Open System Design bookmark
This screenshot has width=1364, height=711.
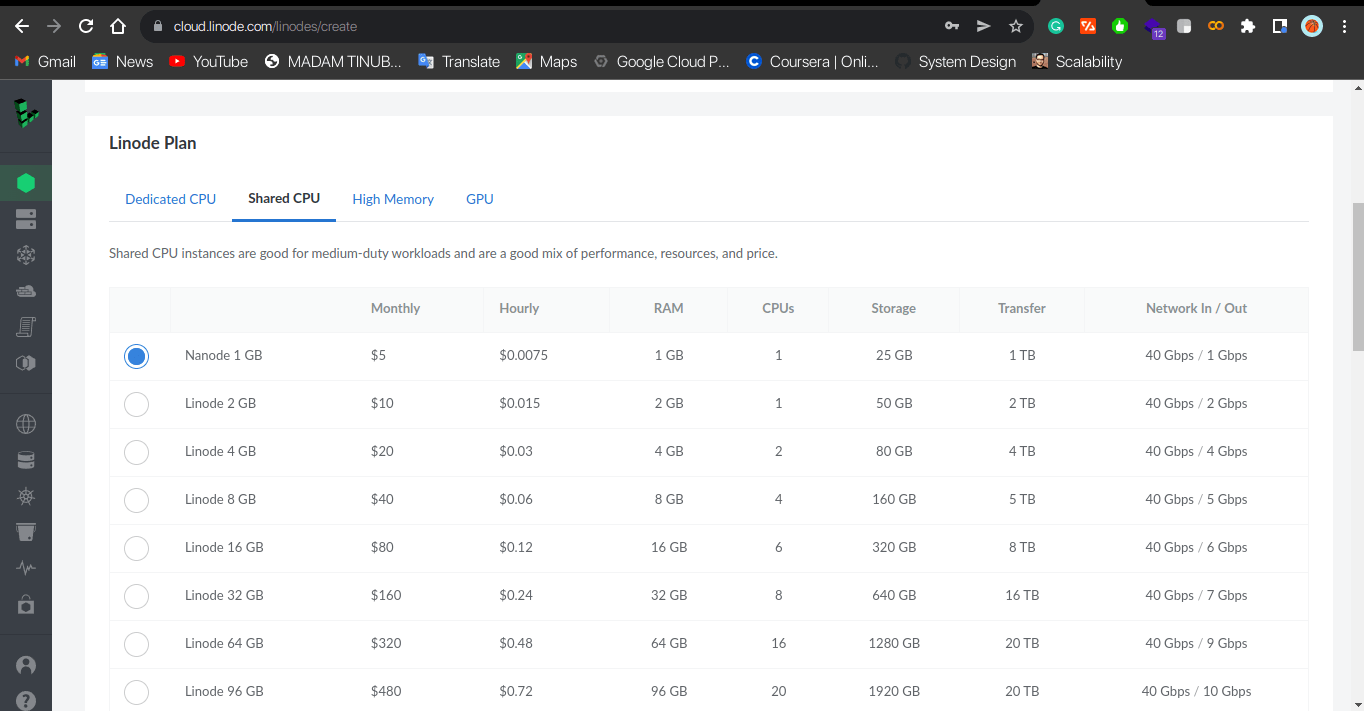coord(955,61)
